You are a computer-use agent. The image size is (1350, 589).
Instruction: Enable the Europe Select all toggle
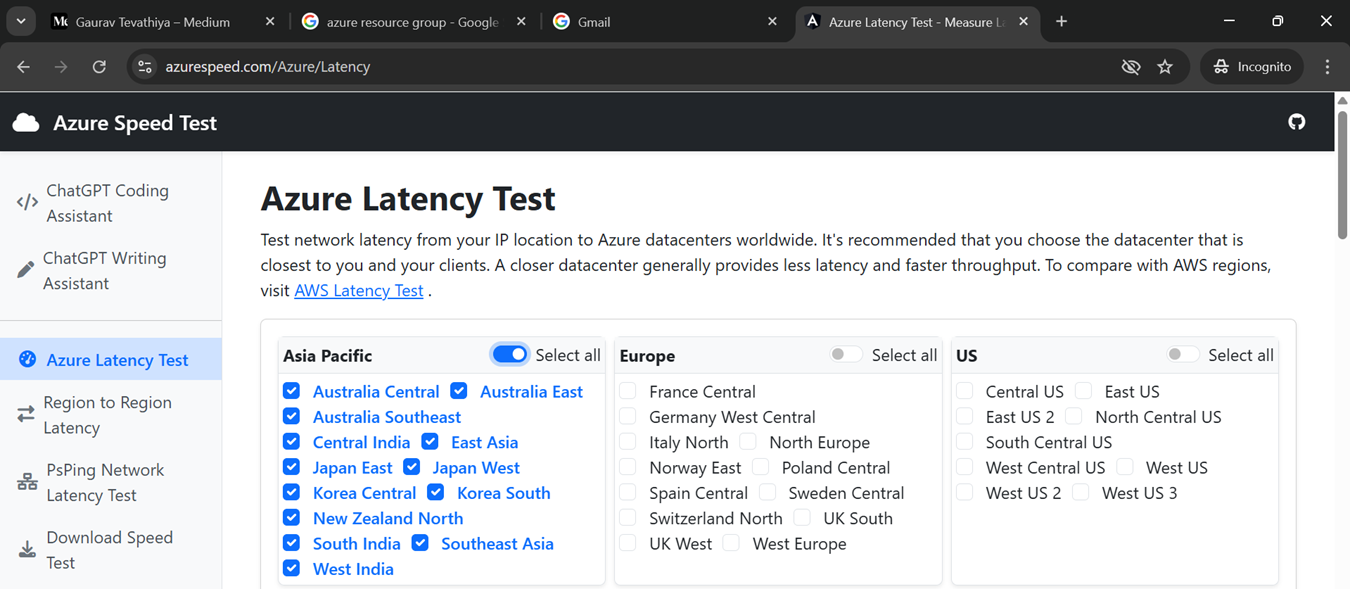[846, 355]
